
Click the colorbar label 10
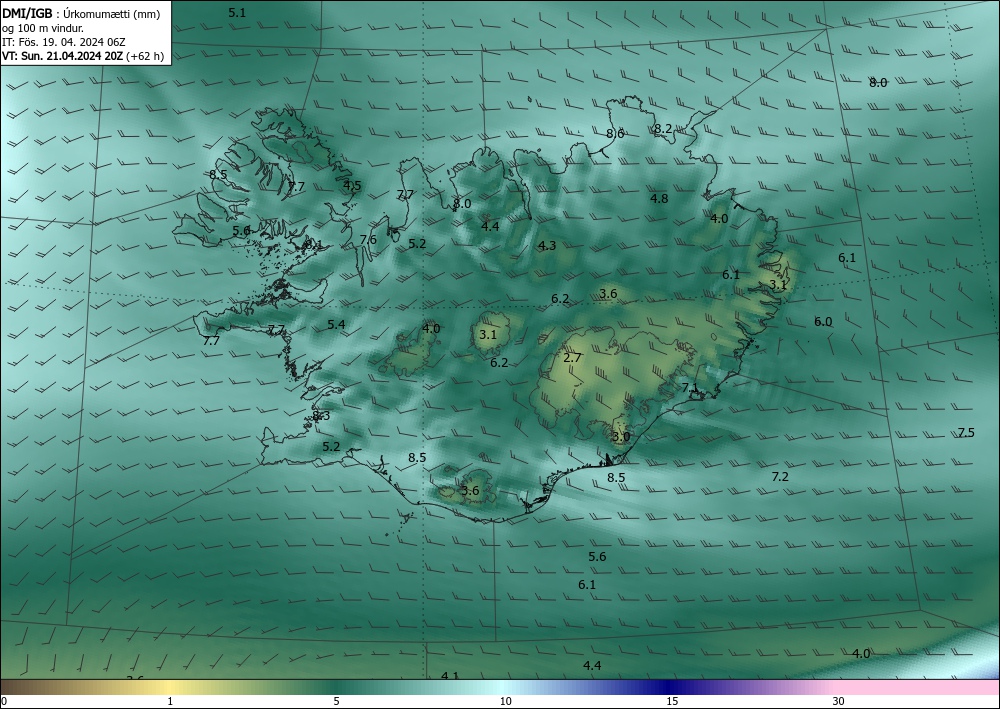click(x=505, y=701)
